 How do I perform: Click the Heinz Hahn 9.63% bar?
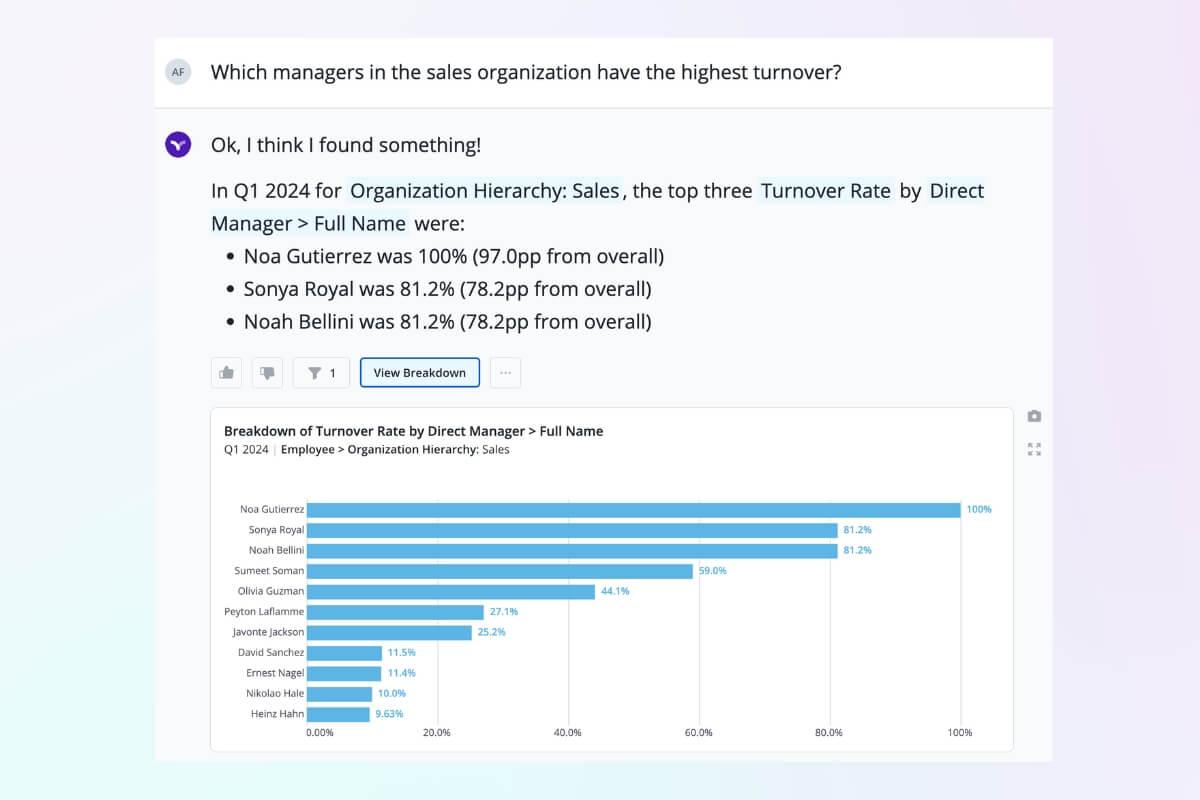338,715
